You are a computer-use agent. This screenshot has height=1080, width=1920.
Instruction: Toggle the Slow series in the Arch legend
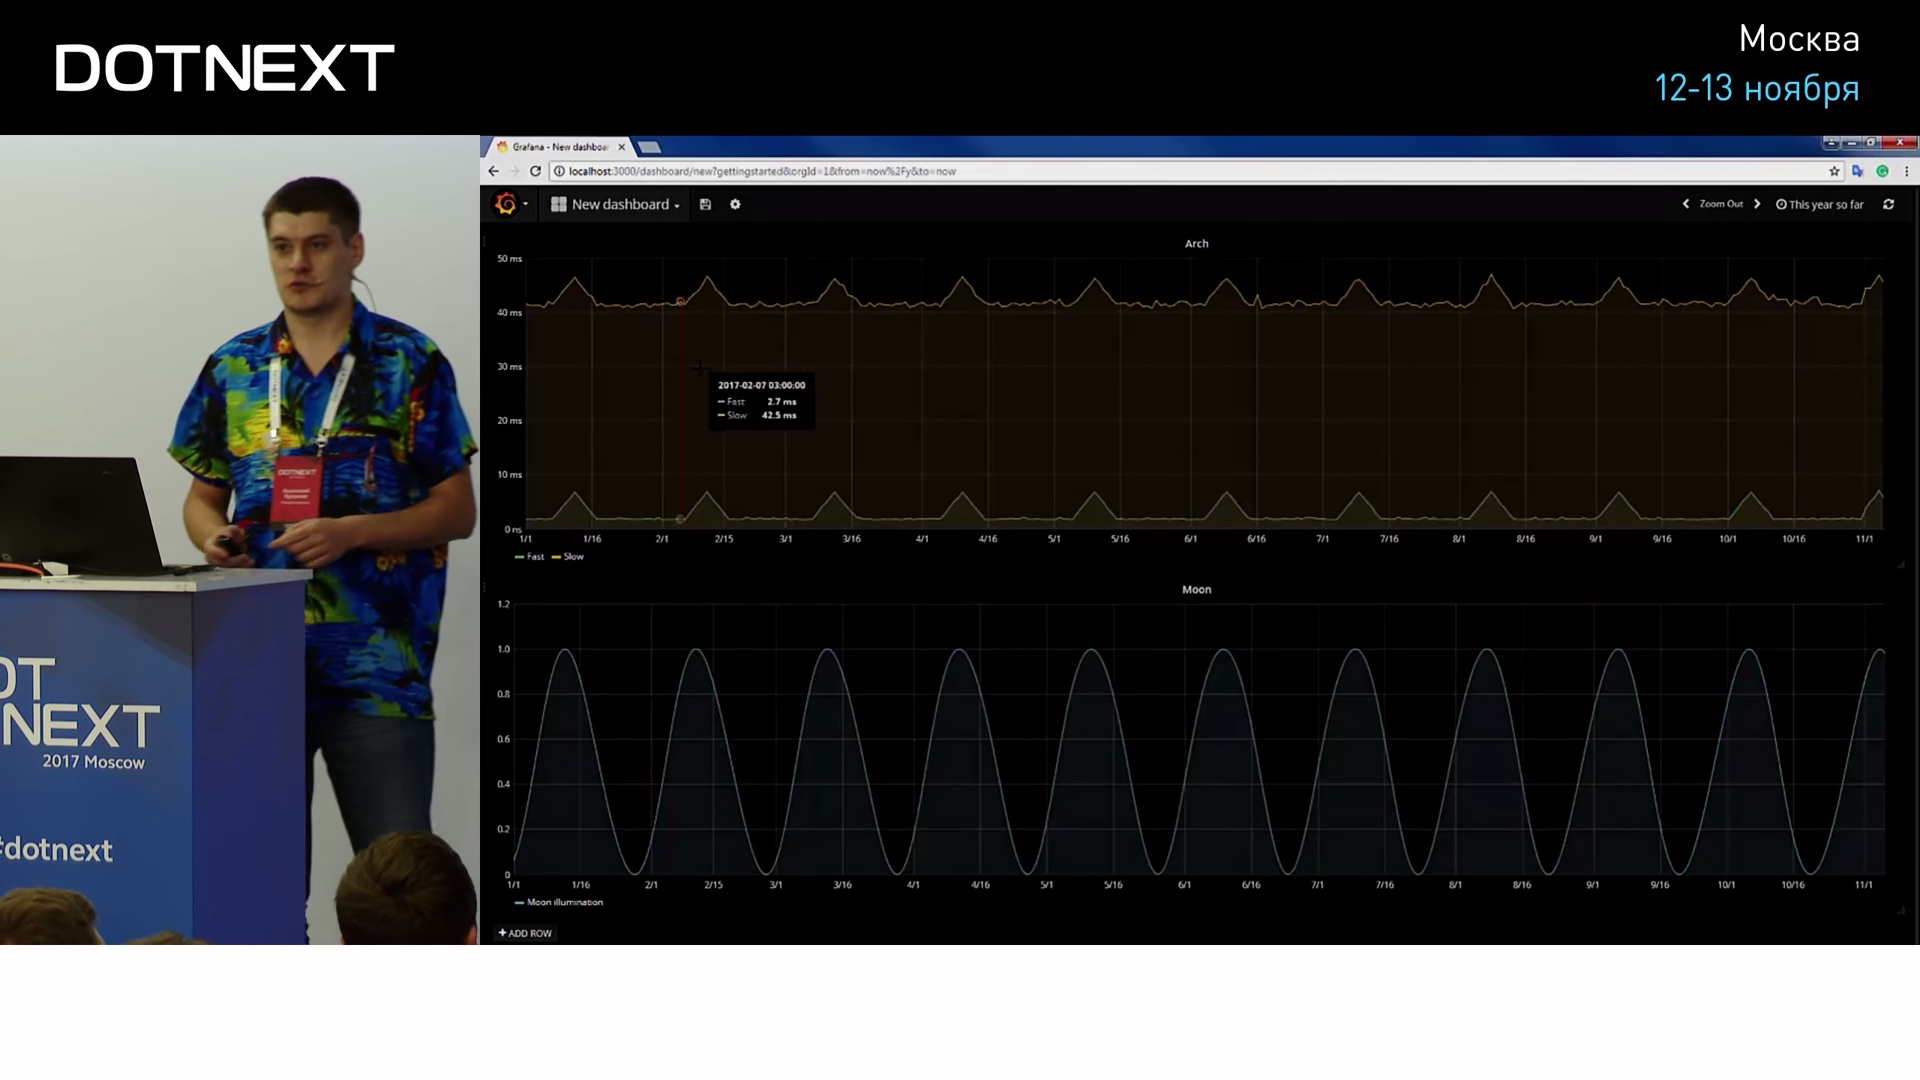[x=572, y=557]
